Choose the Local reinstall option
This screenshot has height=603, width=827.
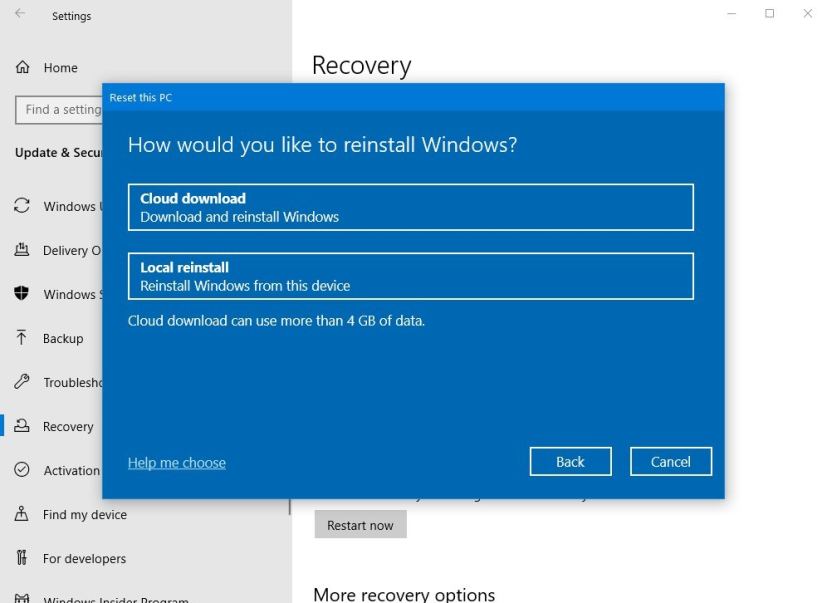tap(410, 274)
